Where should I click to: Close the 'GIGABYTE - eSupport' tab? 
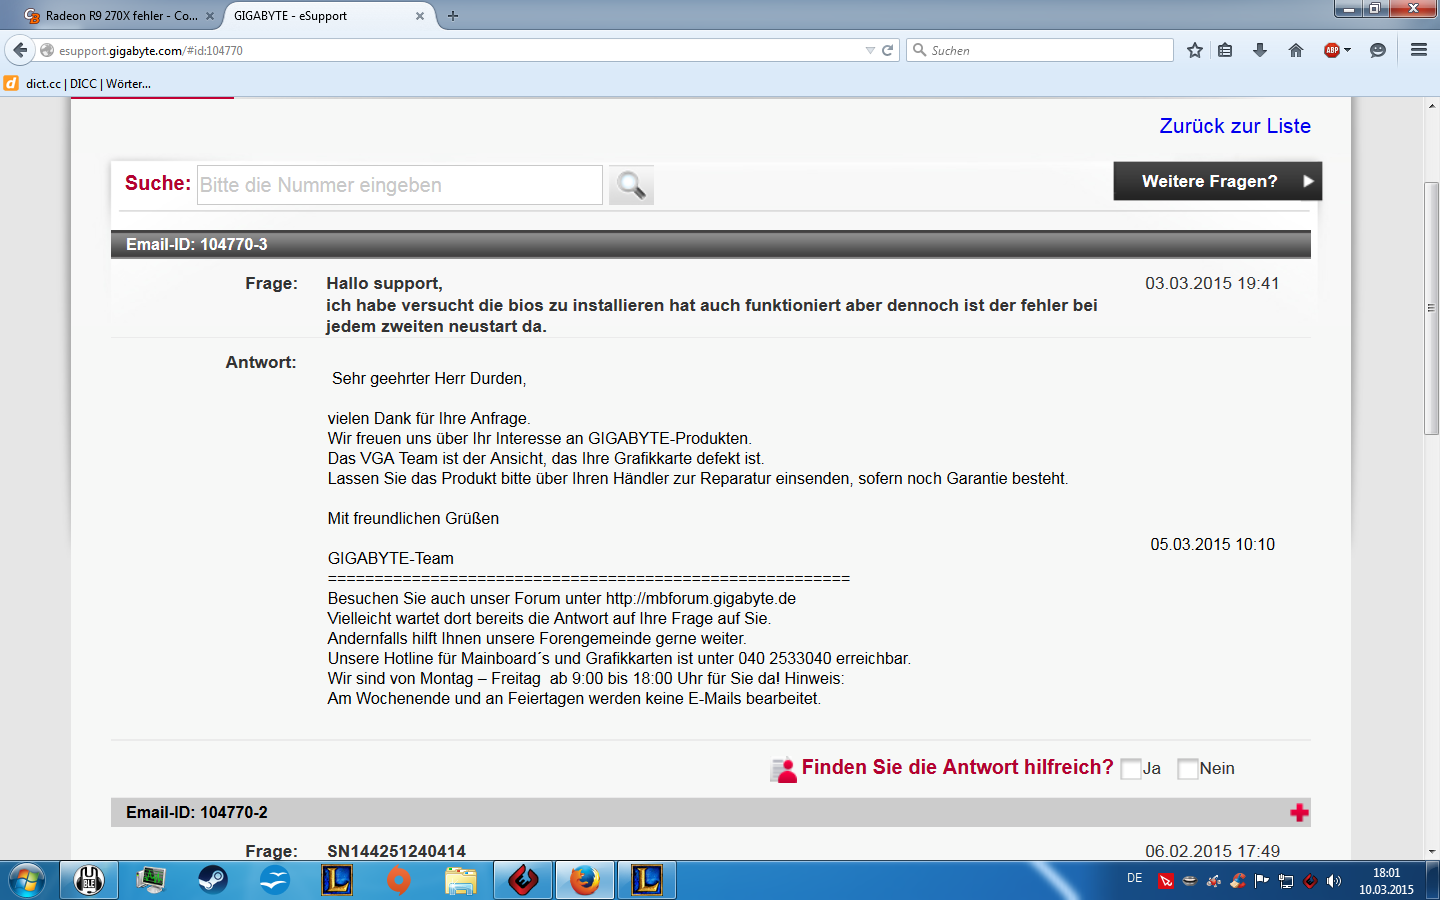(420, 16)
